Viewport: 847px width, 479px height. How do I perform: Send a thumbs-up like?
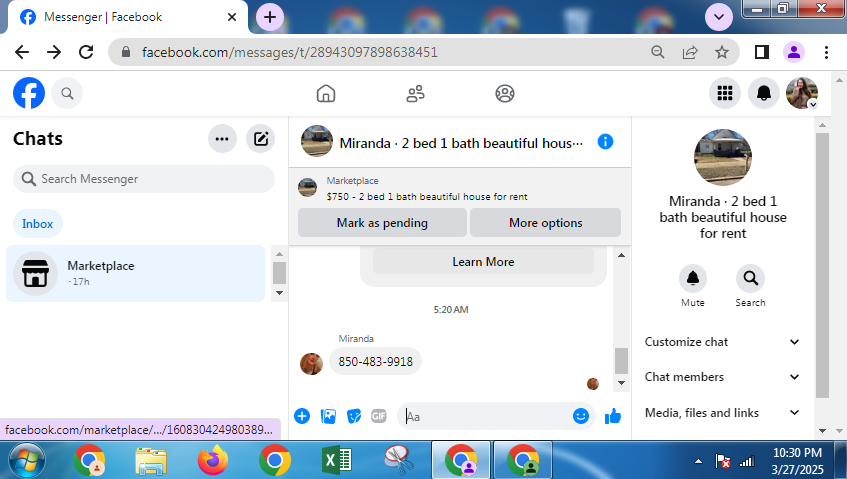click(x=613, y=416)
